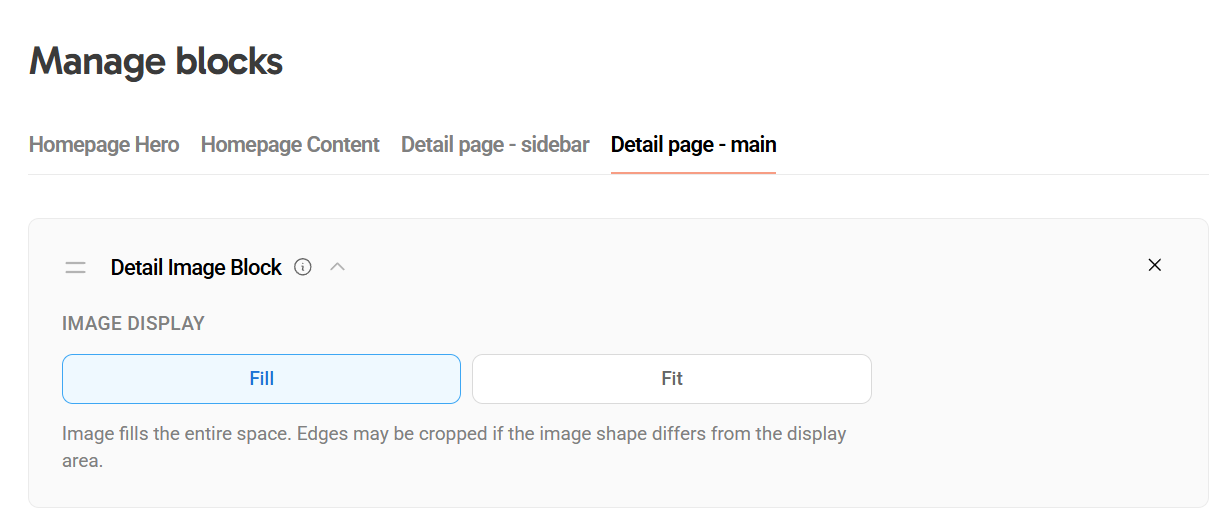Click empty header space left of X
This screenshot has height=532, width=1230.
[750, 267]
